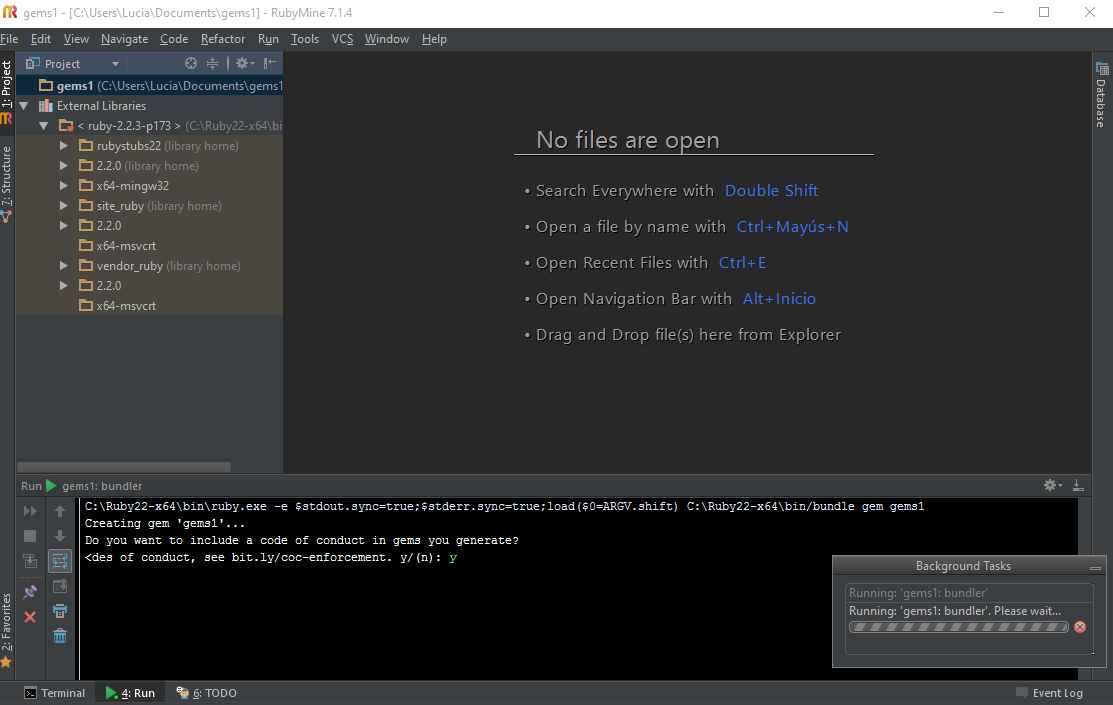Open the View menu
The image size is (1113, 705).
pos(76,39)
